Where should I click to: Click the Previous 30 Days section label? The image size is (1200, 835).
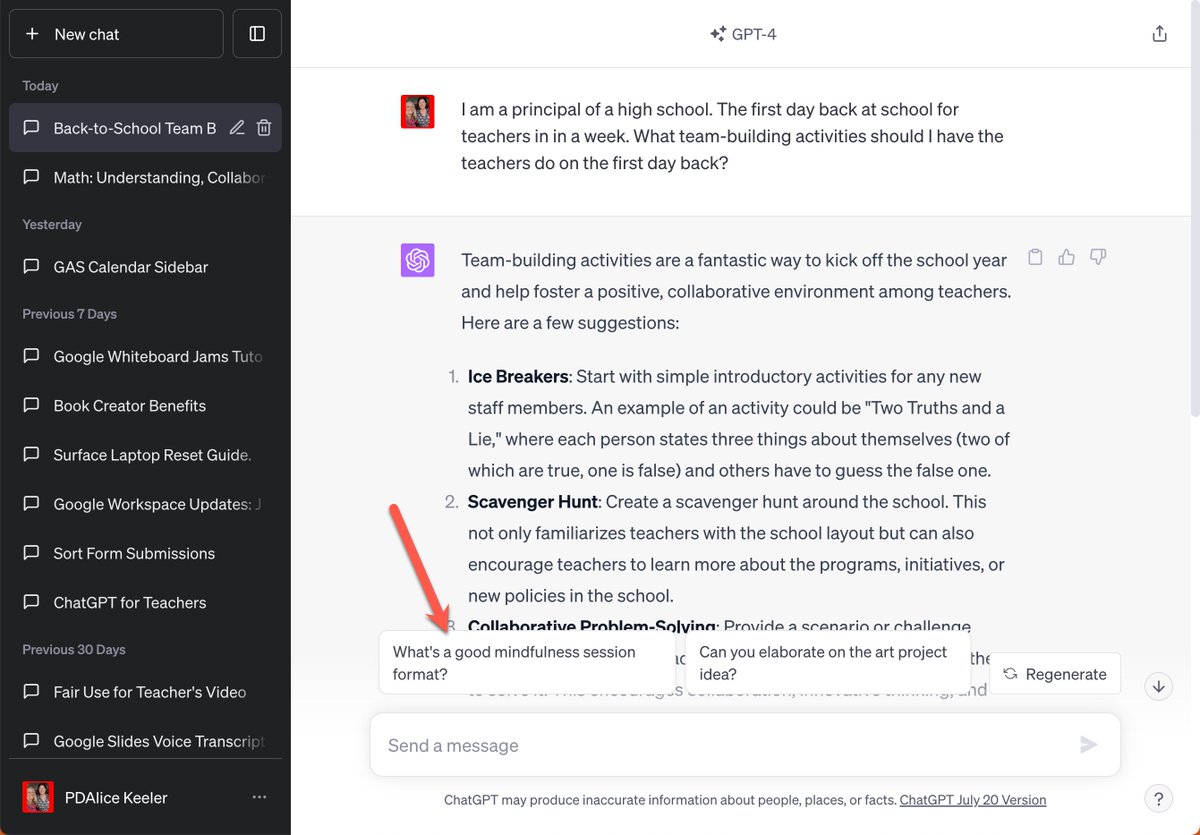(74, 650)
